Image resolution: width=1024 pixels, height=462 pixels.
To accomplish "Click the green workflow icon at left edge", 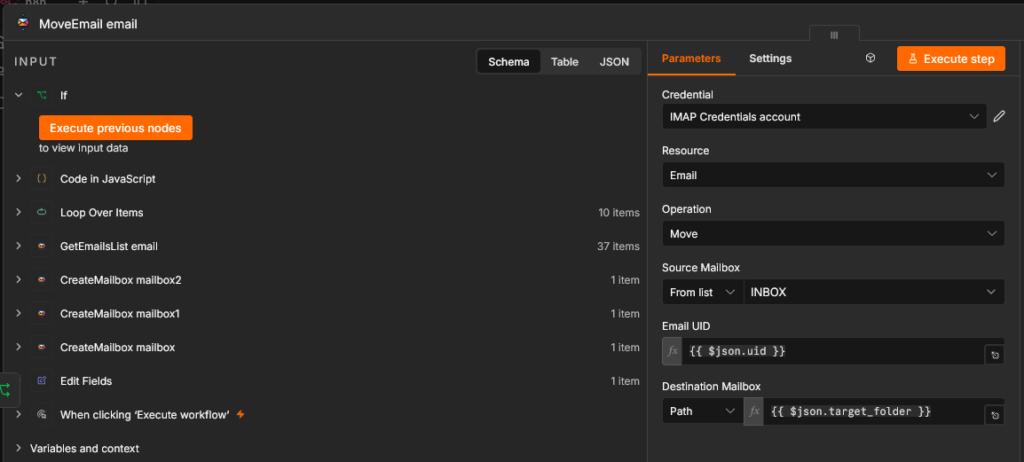I will [6, 390].
